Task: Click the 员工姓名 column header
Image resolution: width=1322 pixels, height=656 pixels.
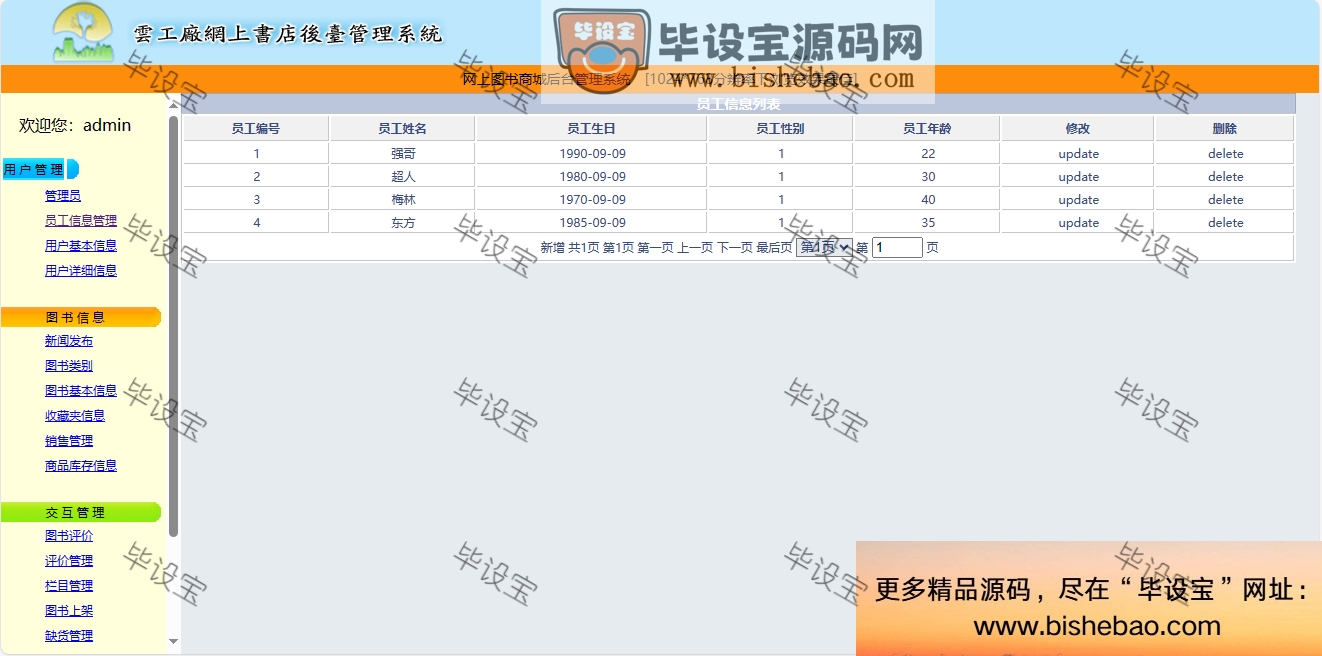Action: coord(402,129)
